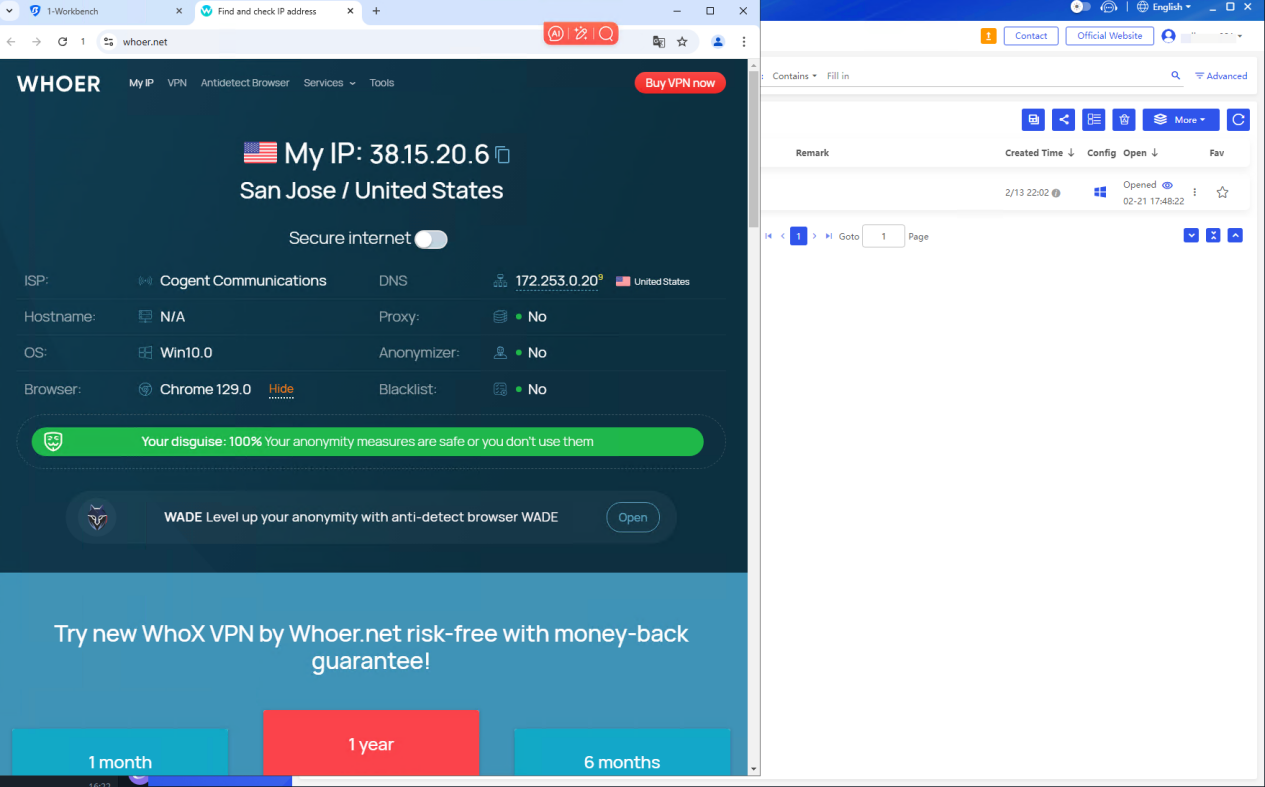Open the Advanced filter options
This screenshot has height=787, width=1265.
coord(1221,76)
